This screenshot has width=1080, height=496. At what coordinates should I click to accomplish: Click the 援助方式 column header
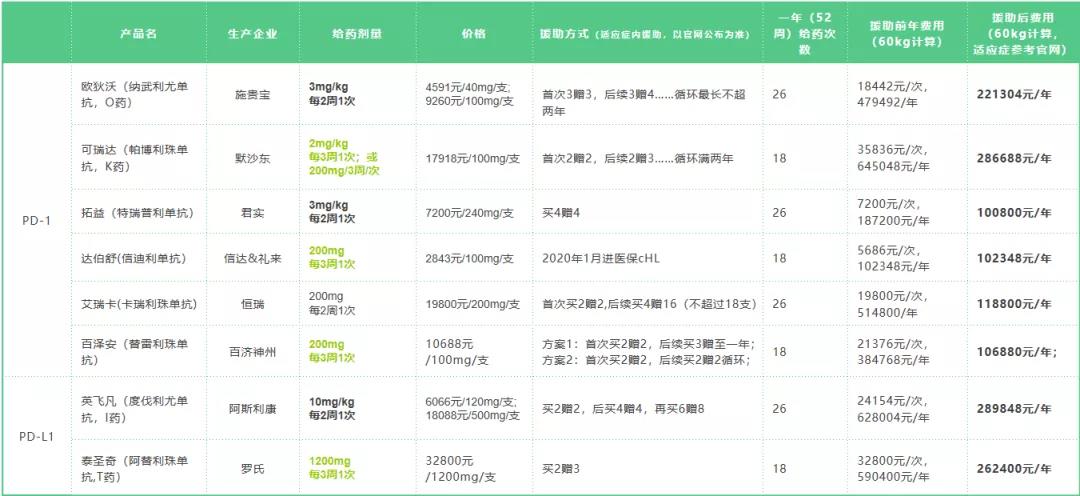(644, 33)
